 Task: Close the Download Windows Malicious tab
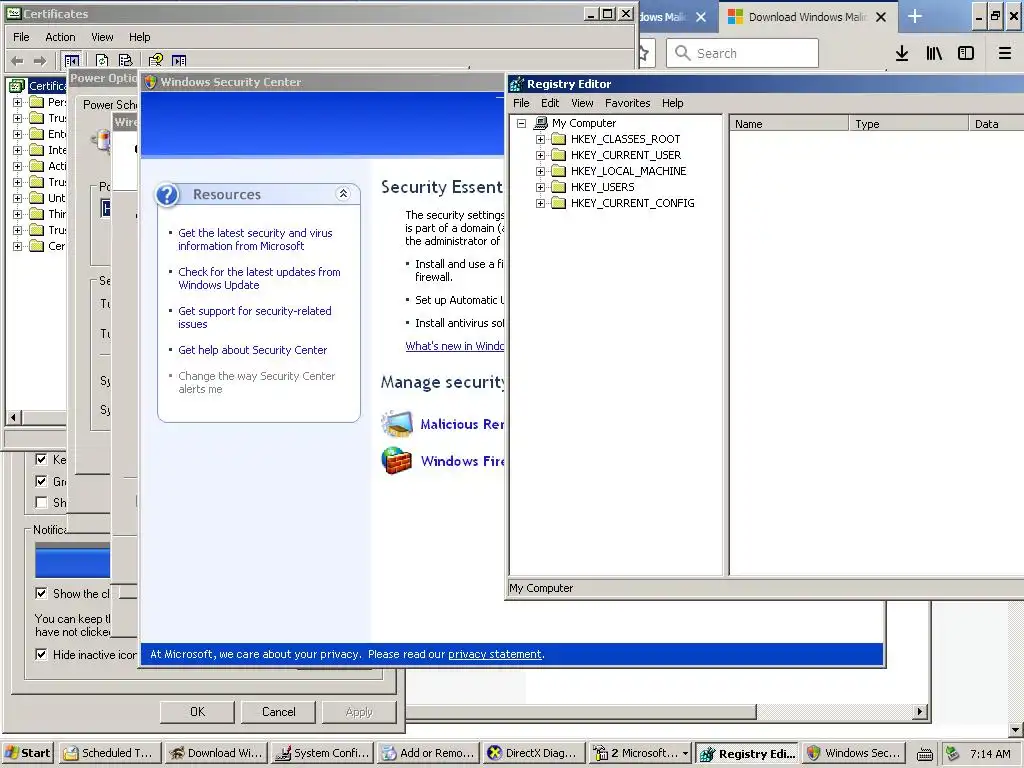click(x=881, y=17)
